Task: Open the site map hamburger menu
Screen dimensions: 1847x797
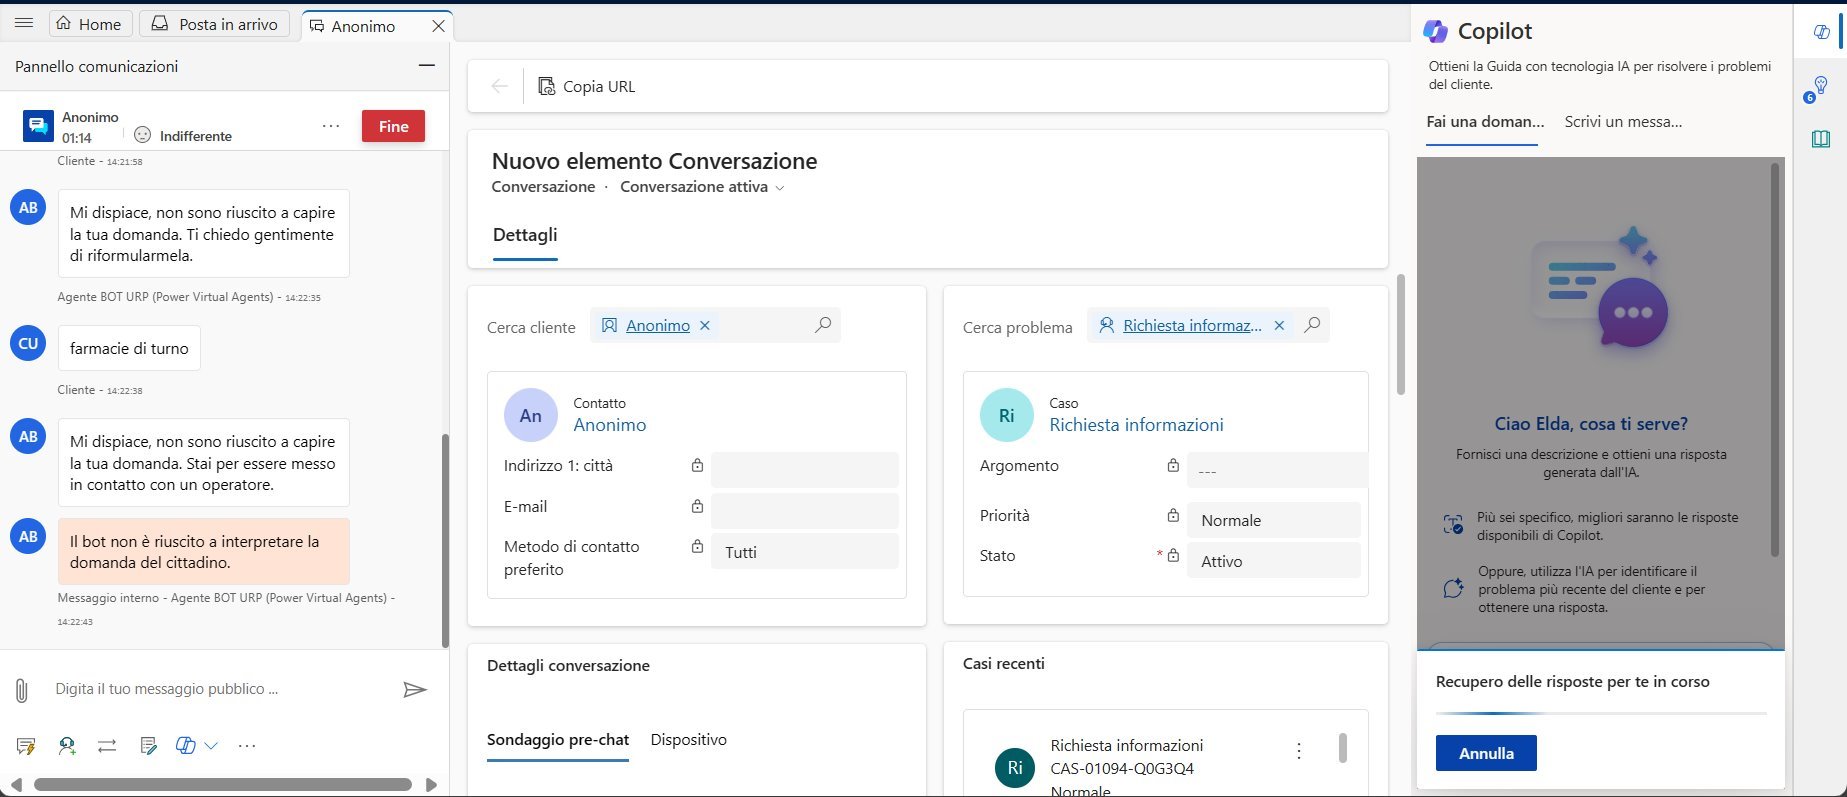Action: [x=24, y=23]
